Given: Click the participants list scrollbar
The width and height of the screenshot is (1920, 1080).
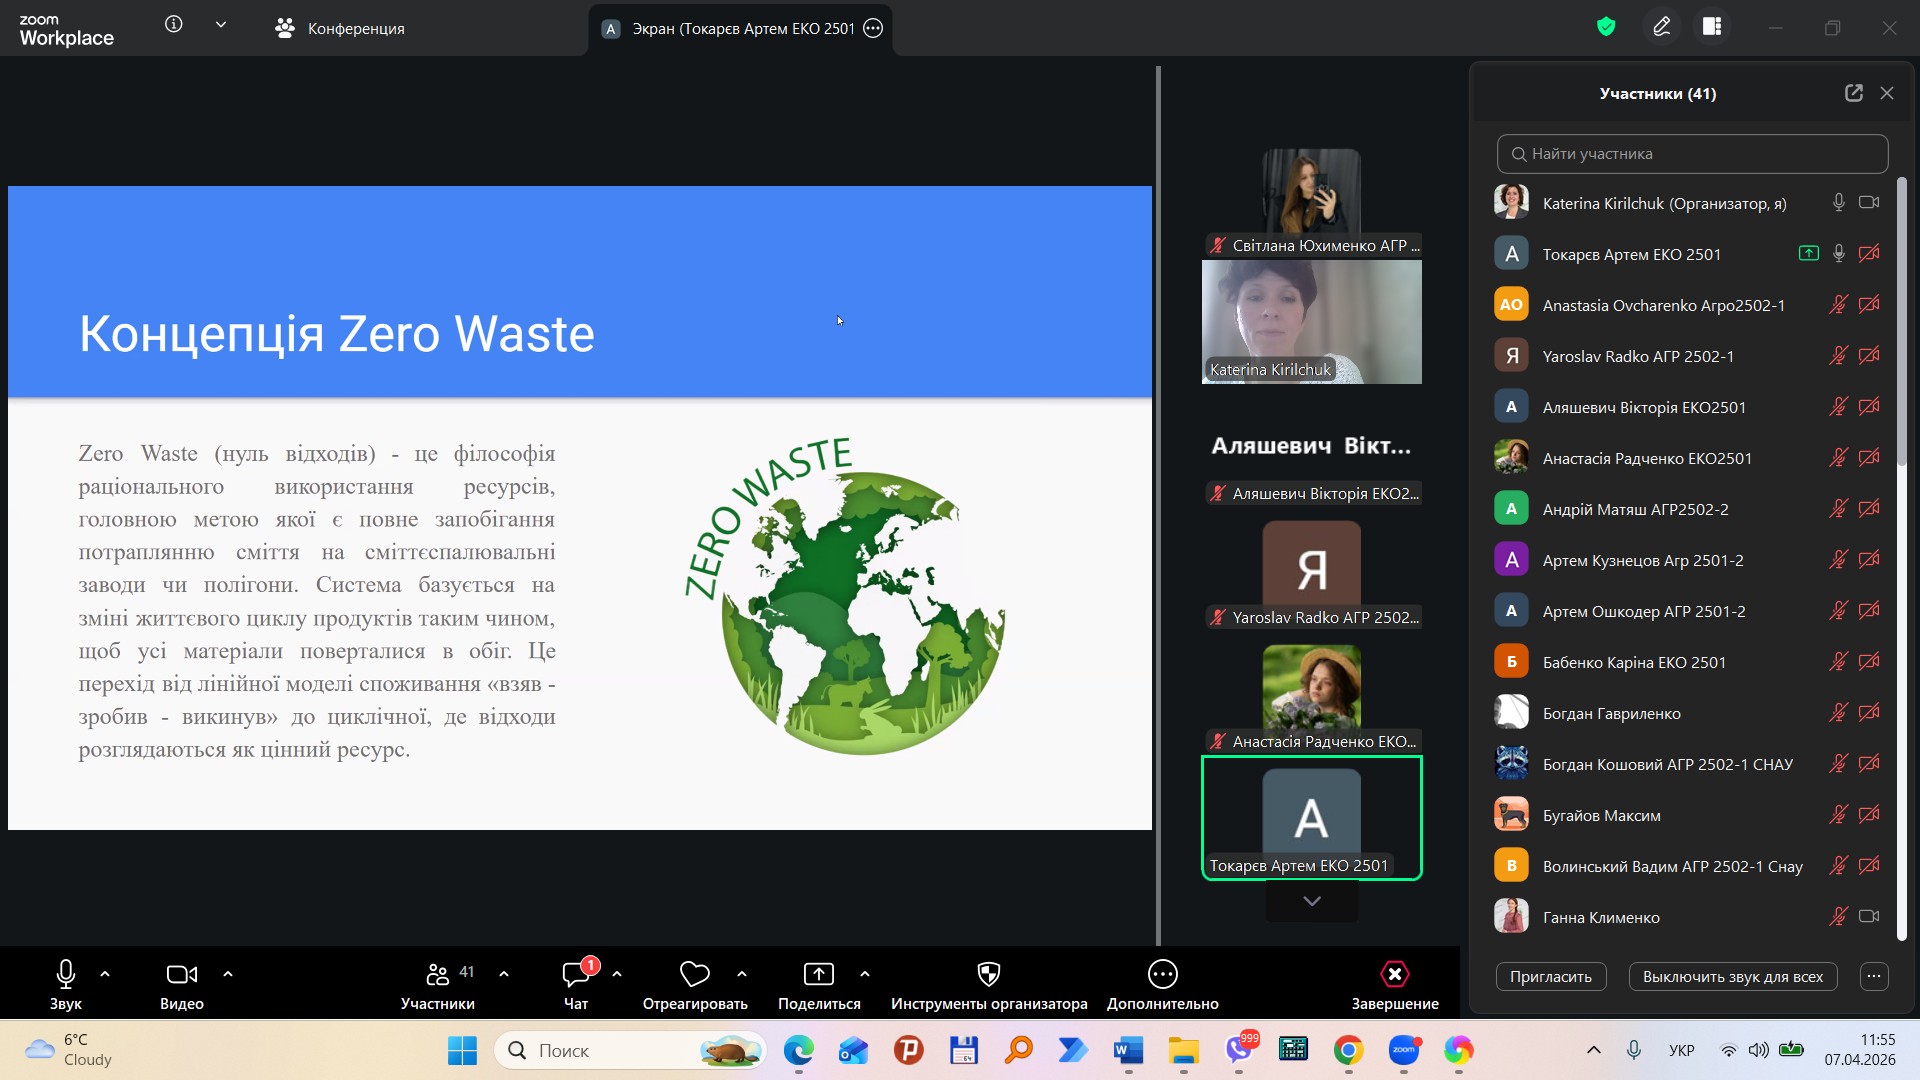Looking at the screenshot, I should click(1902, 320).
